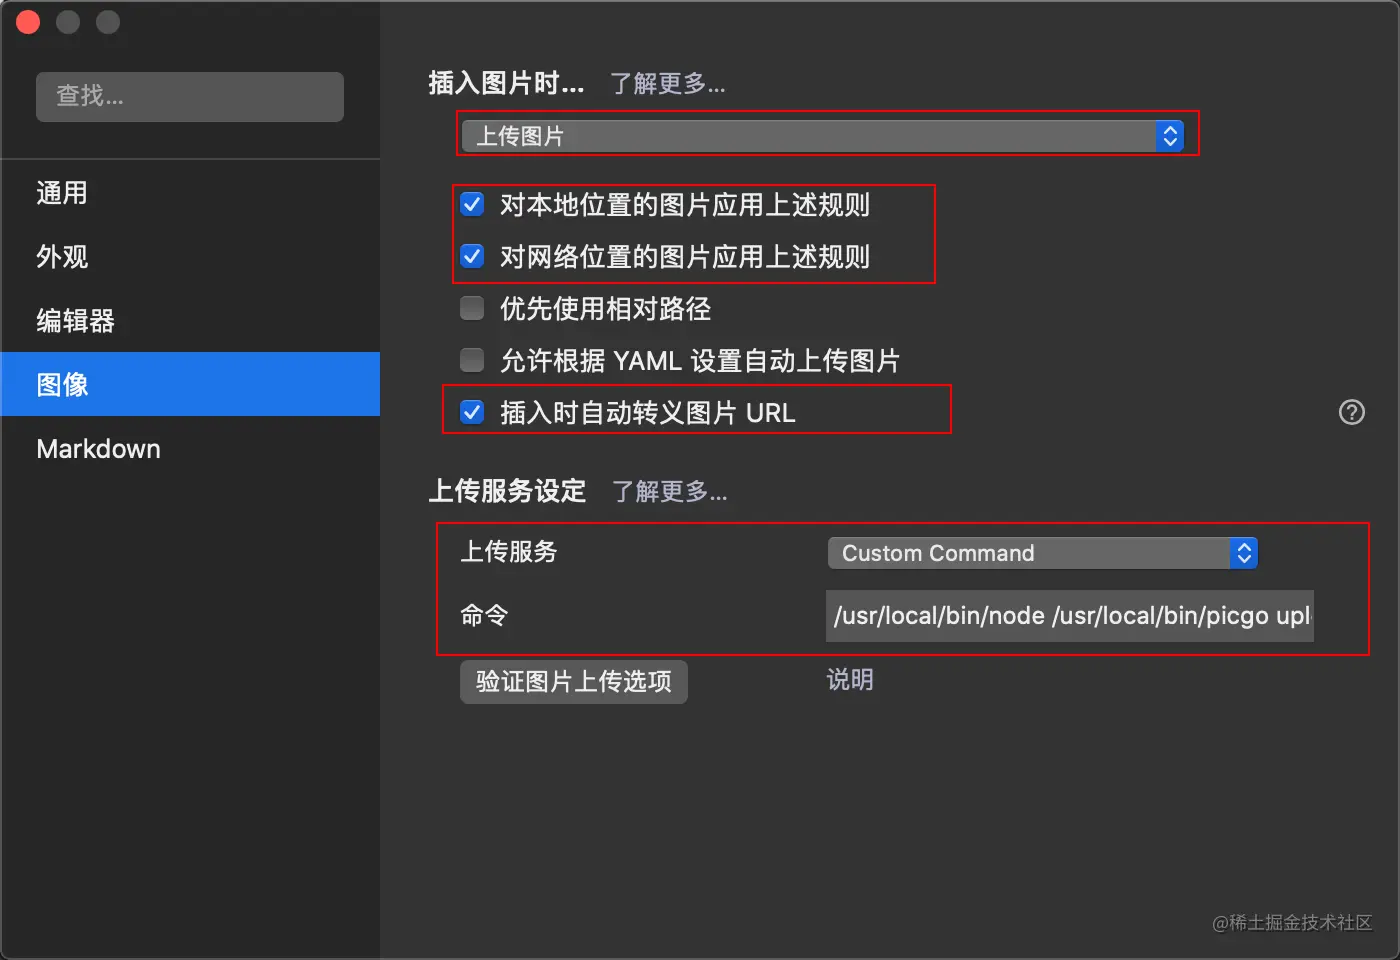
Task: Open the Custom Command upload service dropdown
Action: point(1043,553)
